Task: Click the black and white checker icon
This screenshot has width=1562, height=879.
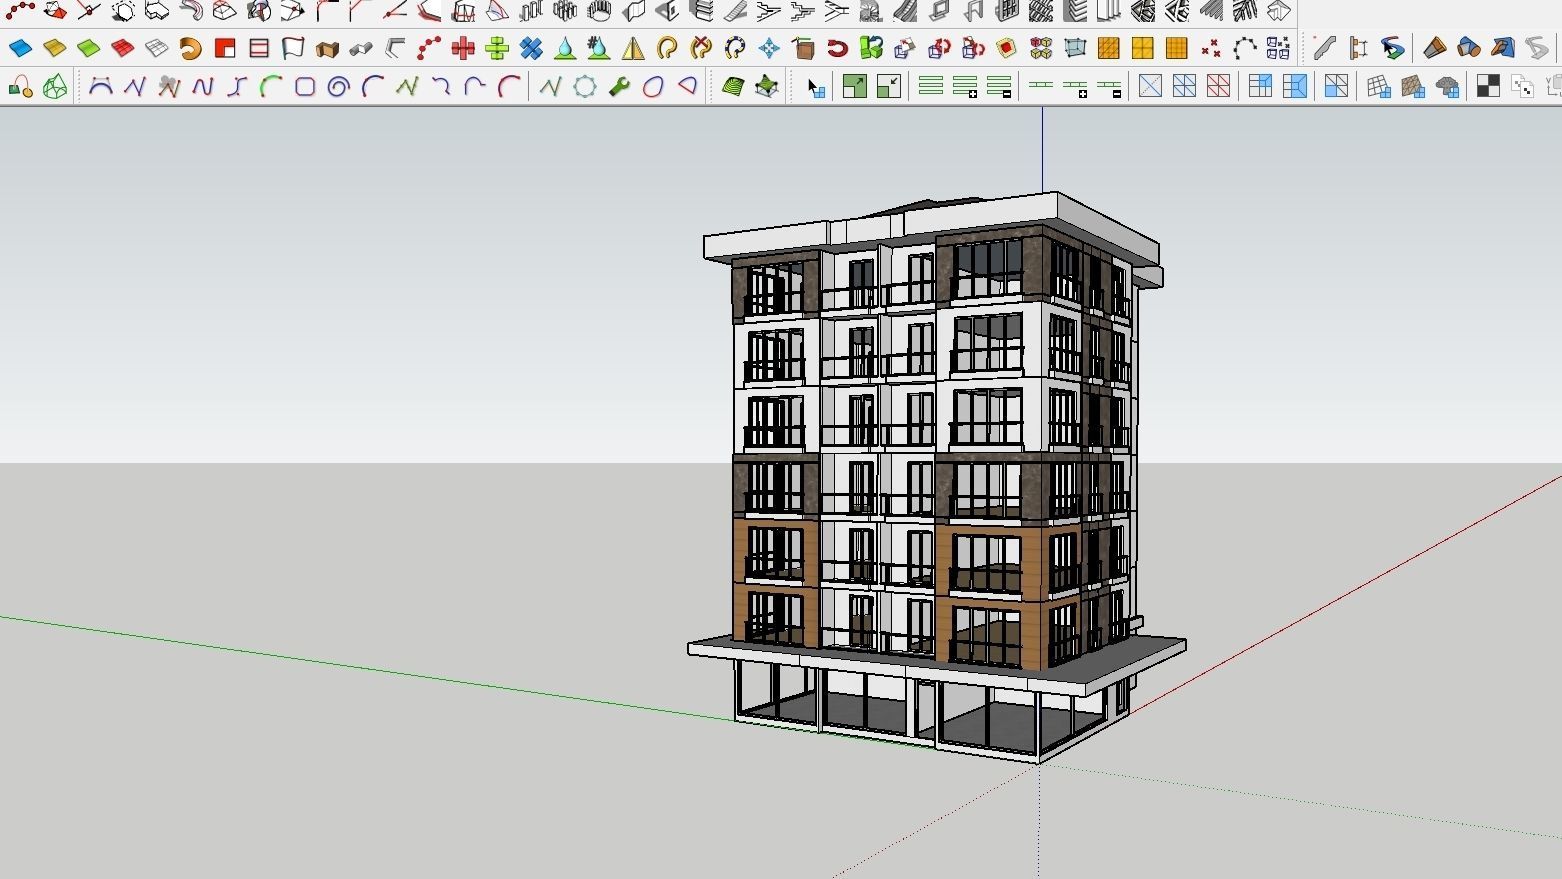Action: (1488, 87)
